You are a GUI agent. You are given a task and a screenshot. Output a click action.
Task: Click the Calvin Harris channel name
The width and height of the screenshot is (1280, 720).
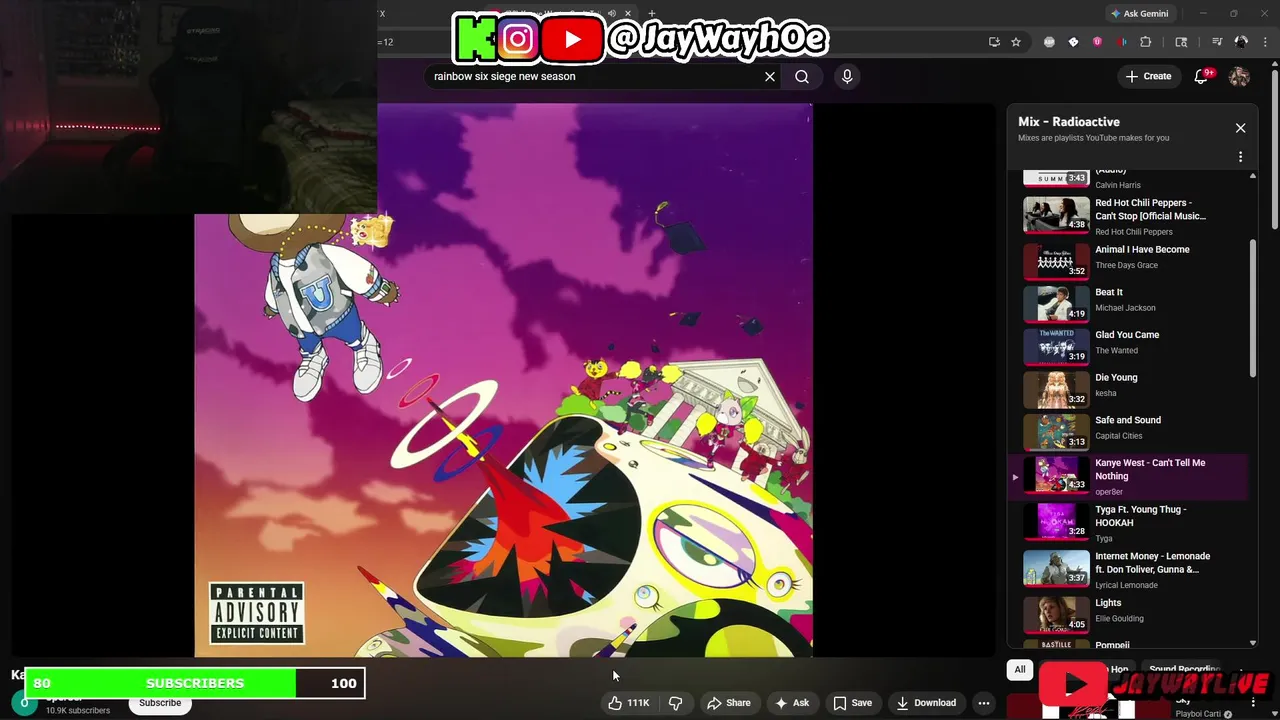1117,185
